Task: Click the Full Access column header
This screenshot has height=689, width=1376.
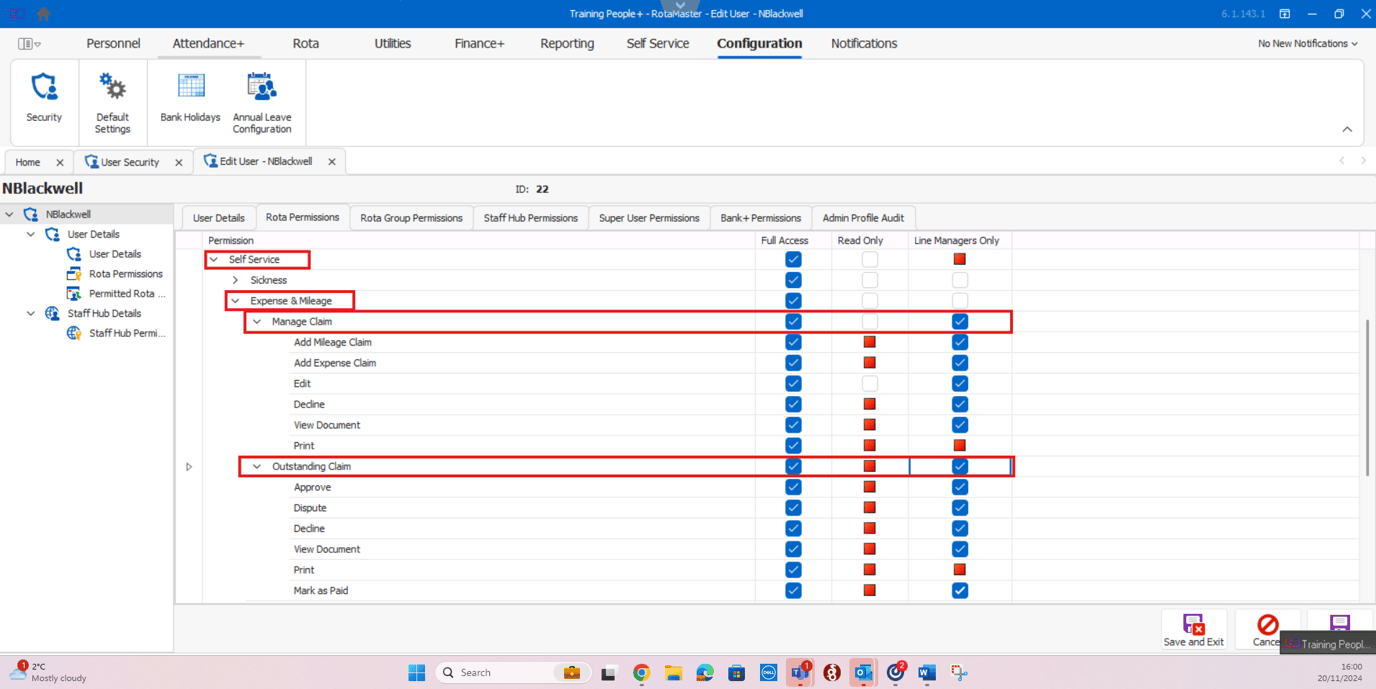Action: 785,240
